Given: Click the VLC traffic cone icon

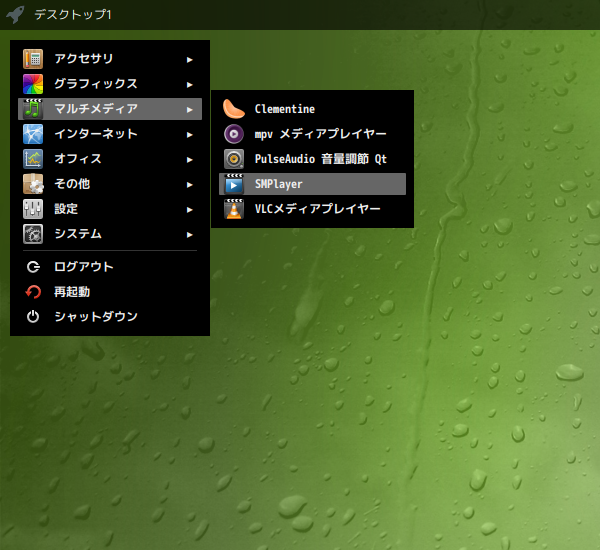Looking at the screenshot, I should click(x=234, y=209).
